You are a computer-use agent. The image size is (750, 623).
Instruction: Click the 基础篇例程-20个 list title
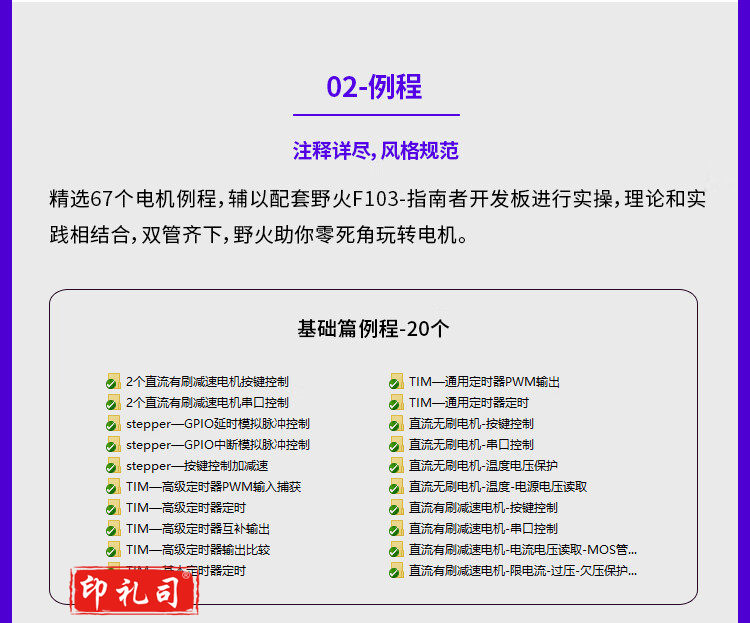[x=373, y=329]
